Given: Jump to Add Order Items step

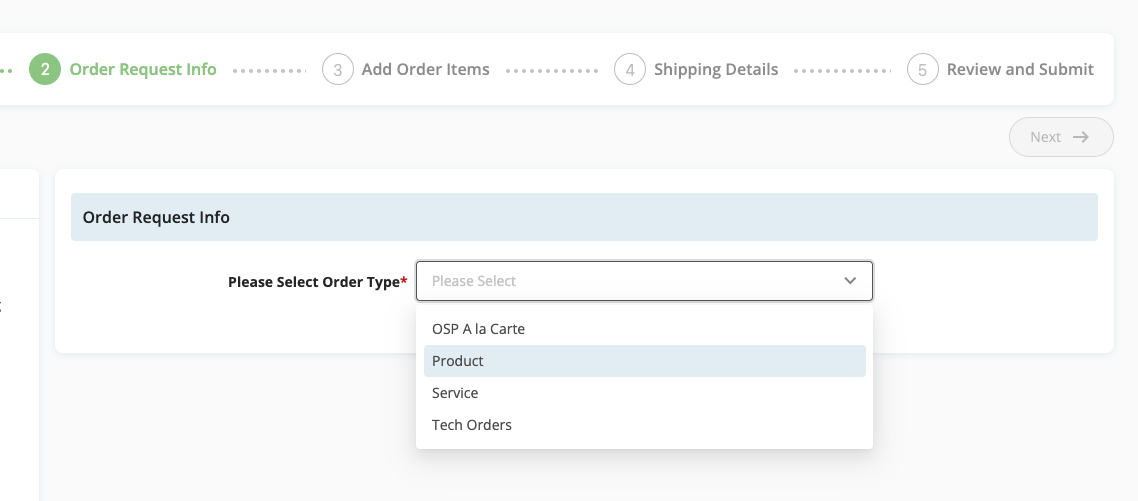Looking at the screenshot, I should (406, 70).
